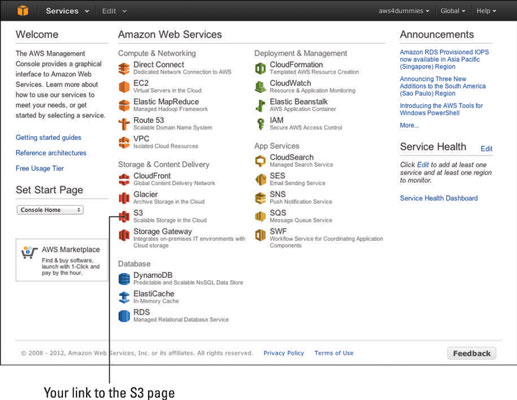Click the DynamoDB service name link
The height and width of the screenshot is (400, 517).
point(153,275)
